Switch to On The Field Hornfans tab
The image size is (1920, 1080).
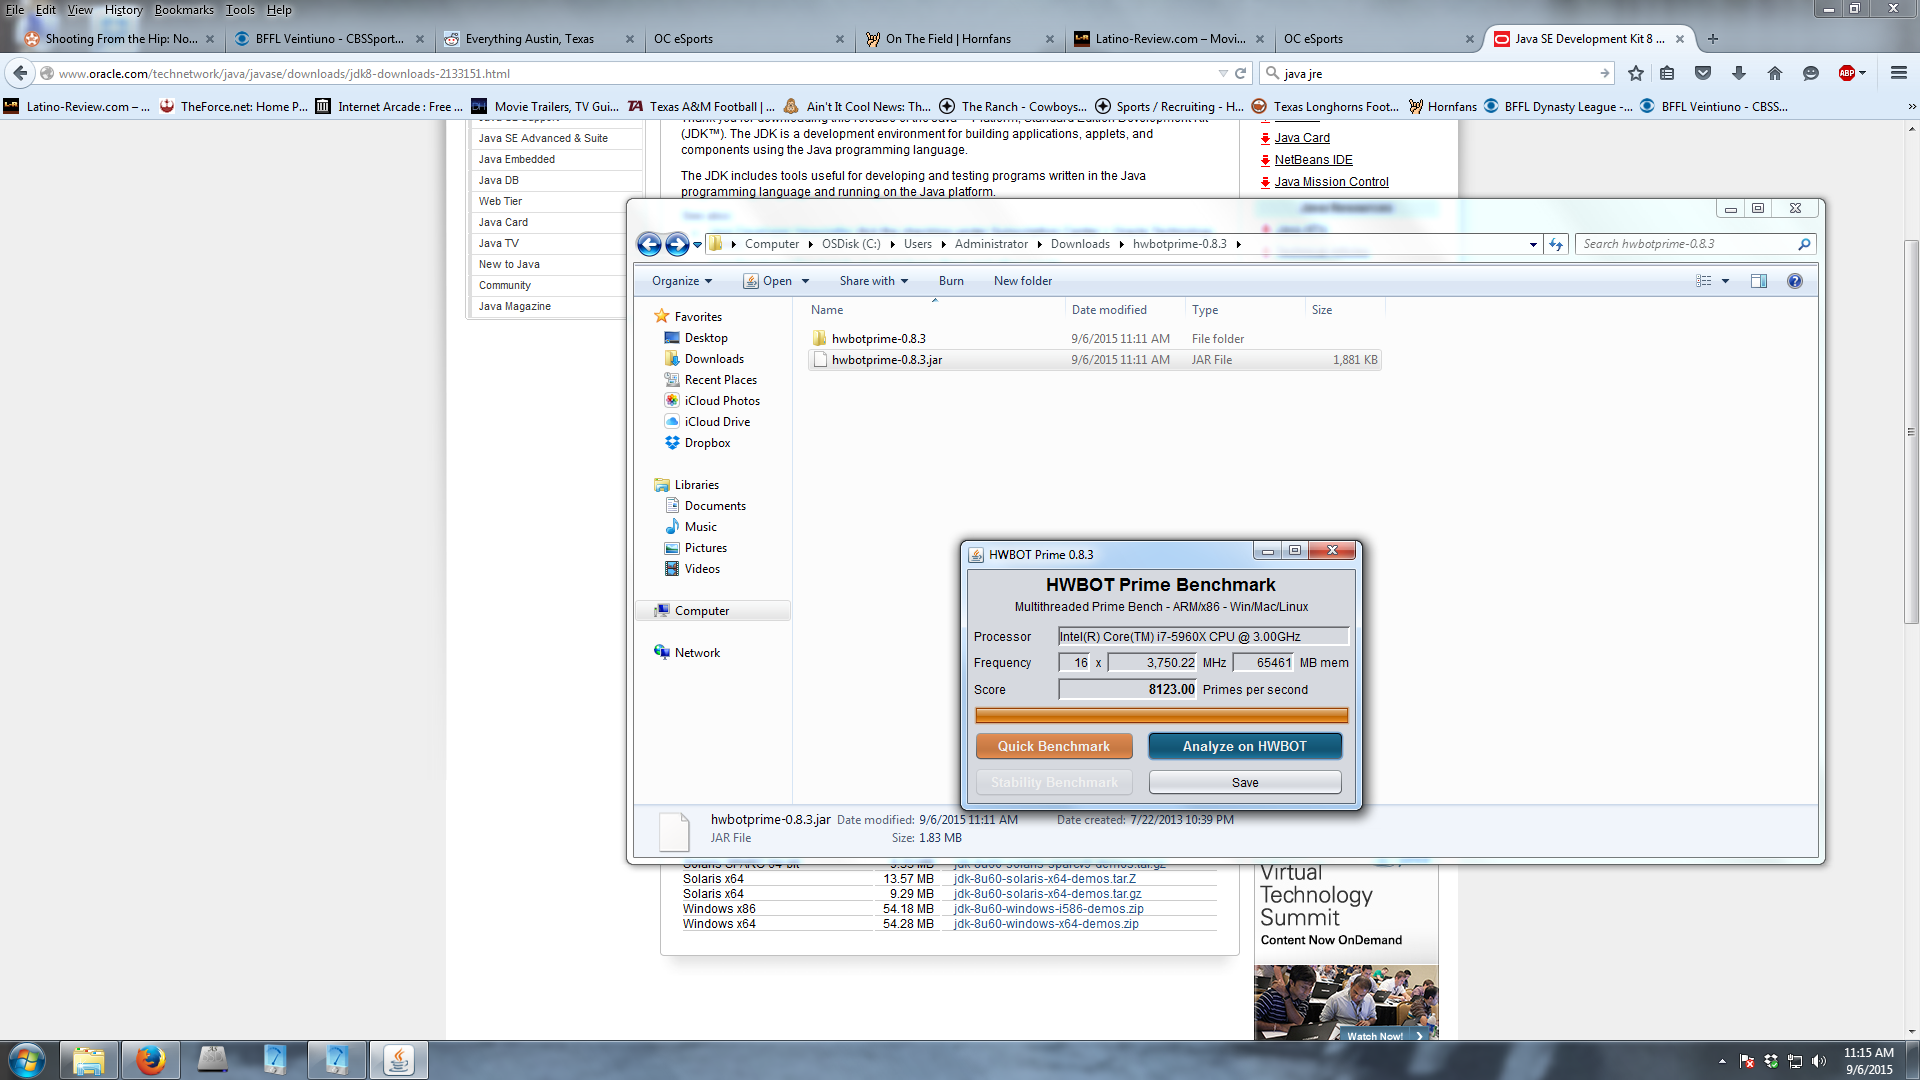(x=958, y=39)
